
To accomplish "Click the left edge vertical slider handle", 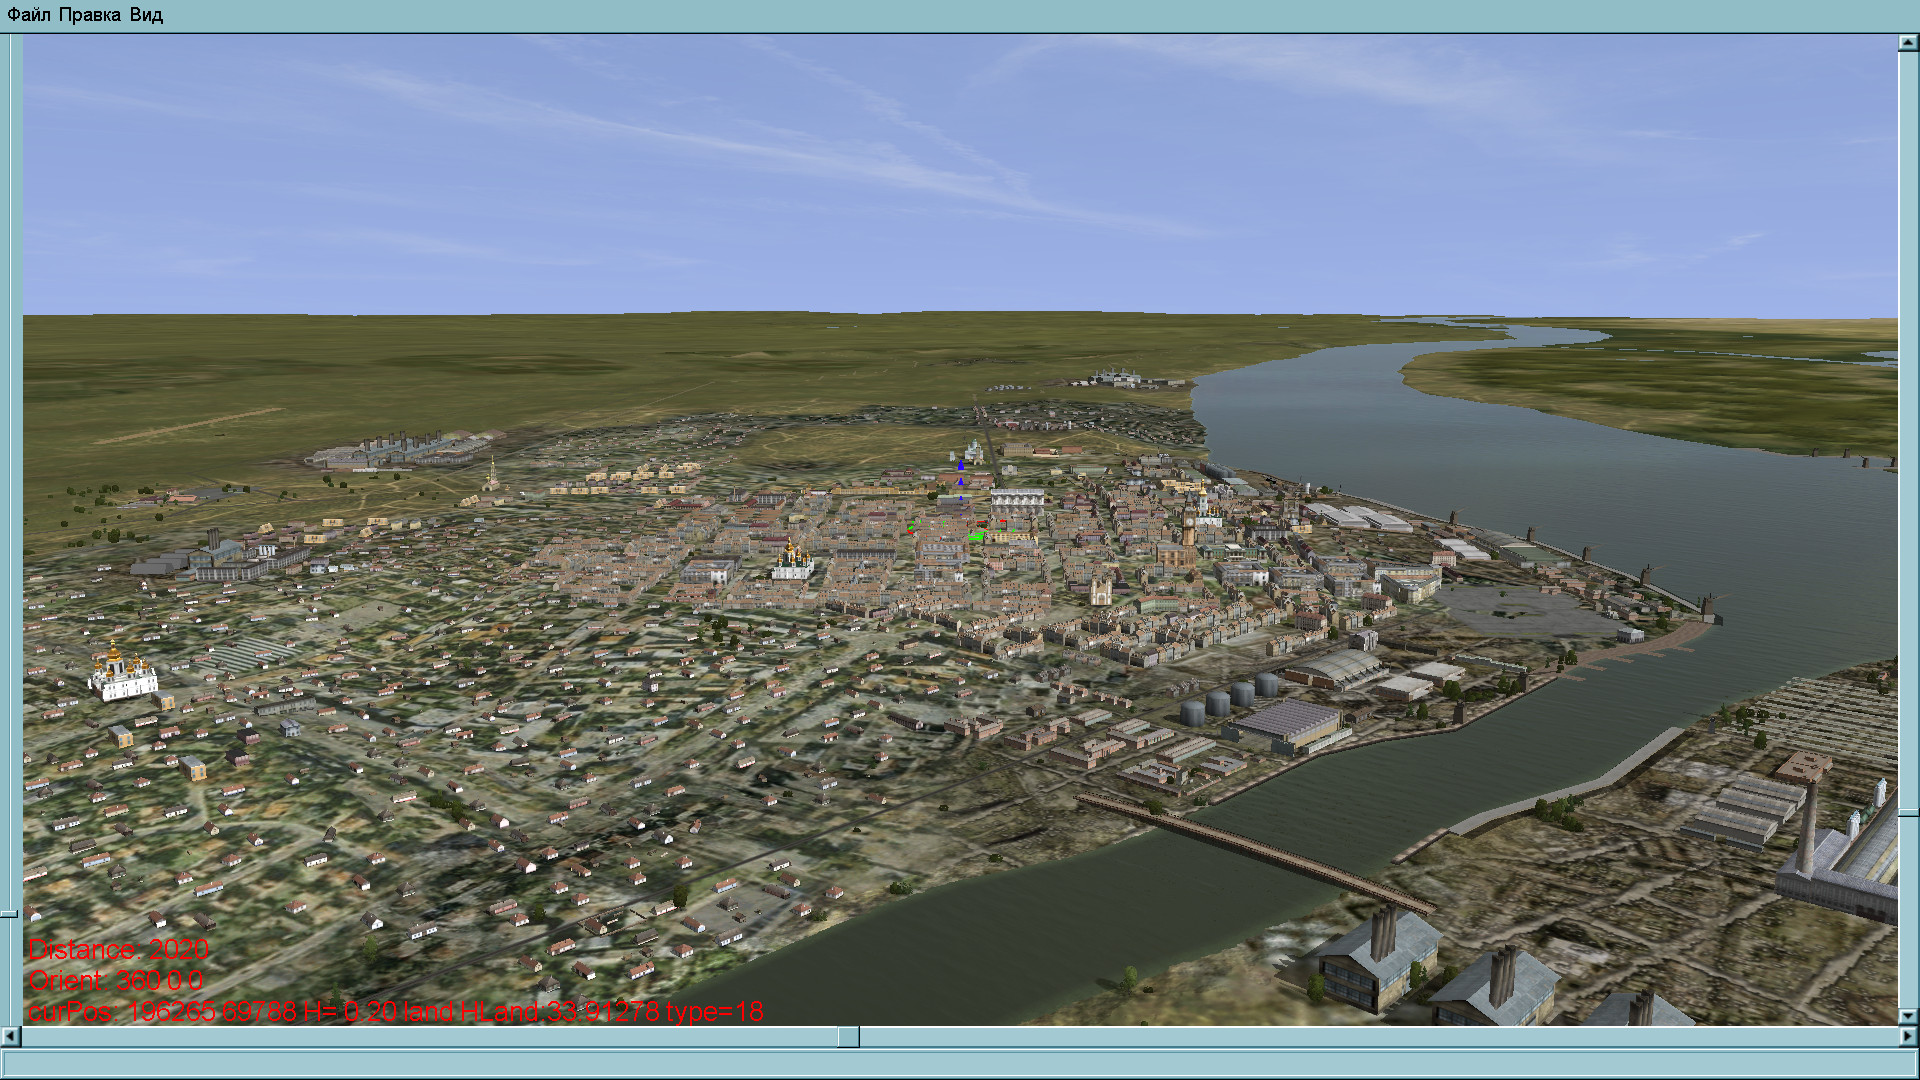I will click(9, 914).
